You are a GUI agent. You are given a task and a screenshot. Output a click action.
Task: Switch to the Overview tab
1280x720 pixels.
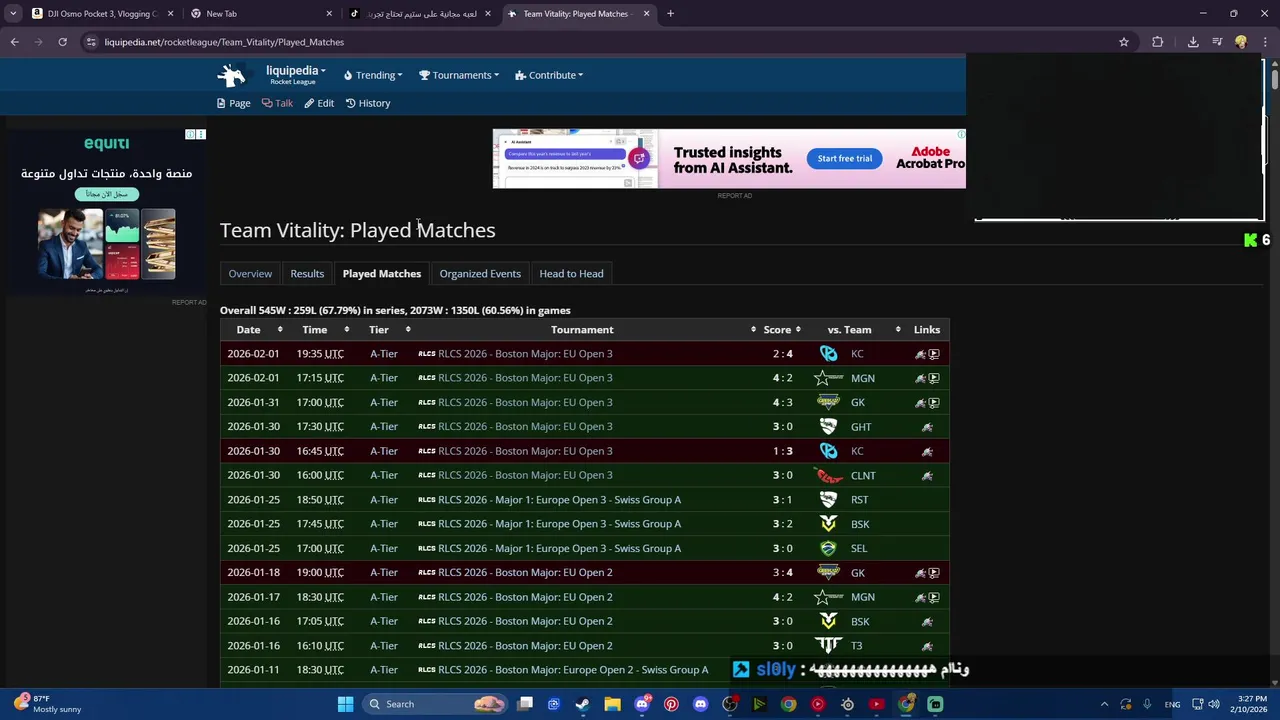point(250,274)
